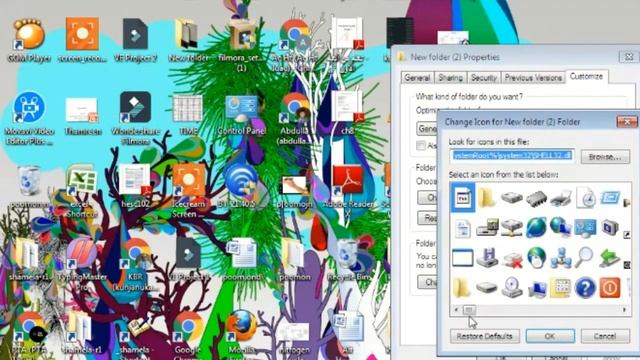This screenshot has width=640, height=360.
Task: Open the Previous Versions tab
Action: pyautogui.click(x=533, y=78)
